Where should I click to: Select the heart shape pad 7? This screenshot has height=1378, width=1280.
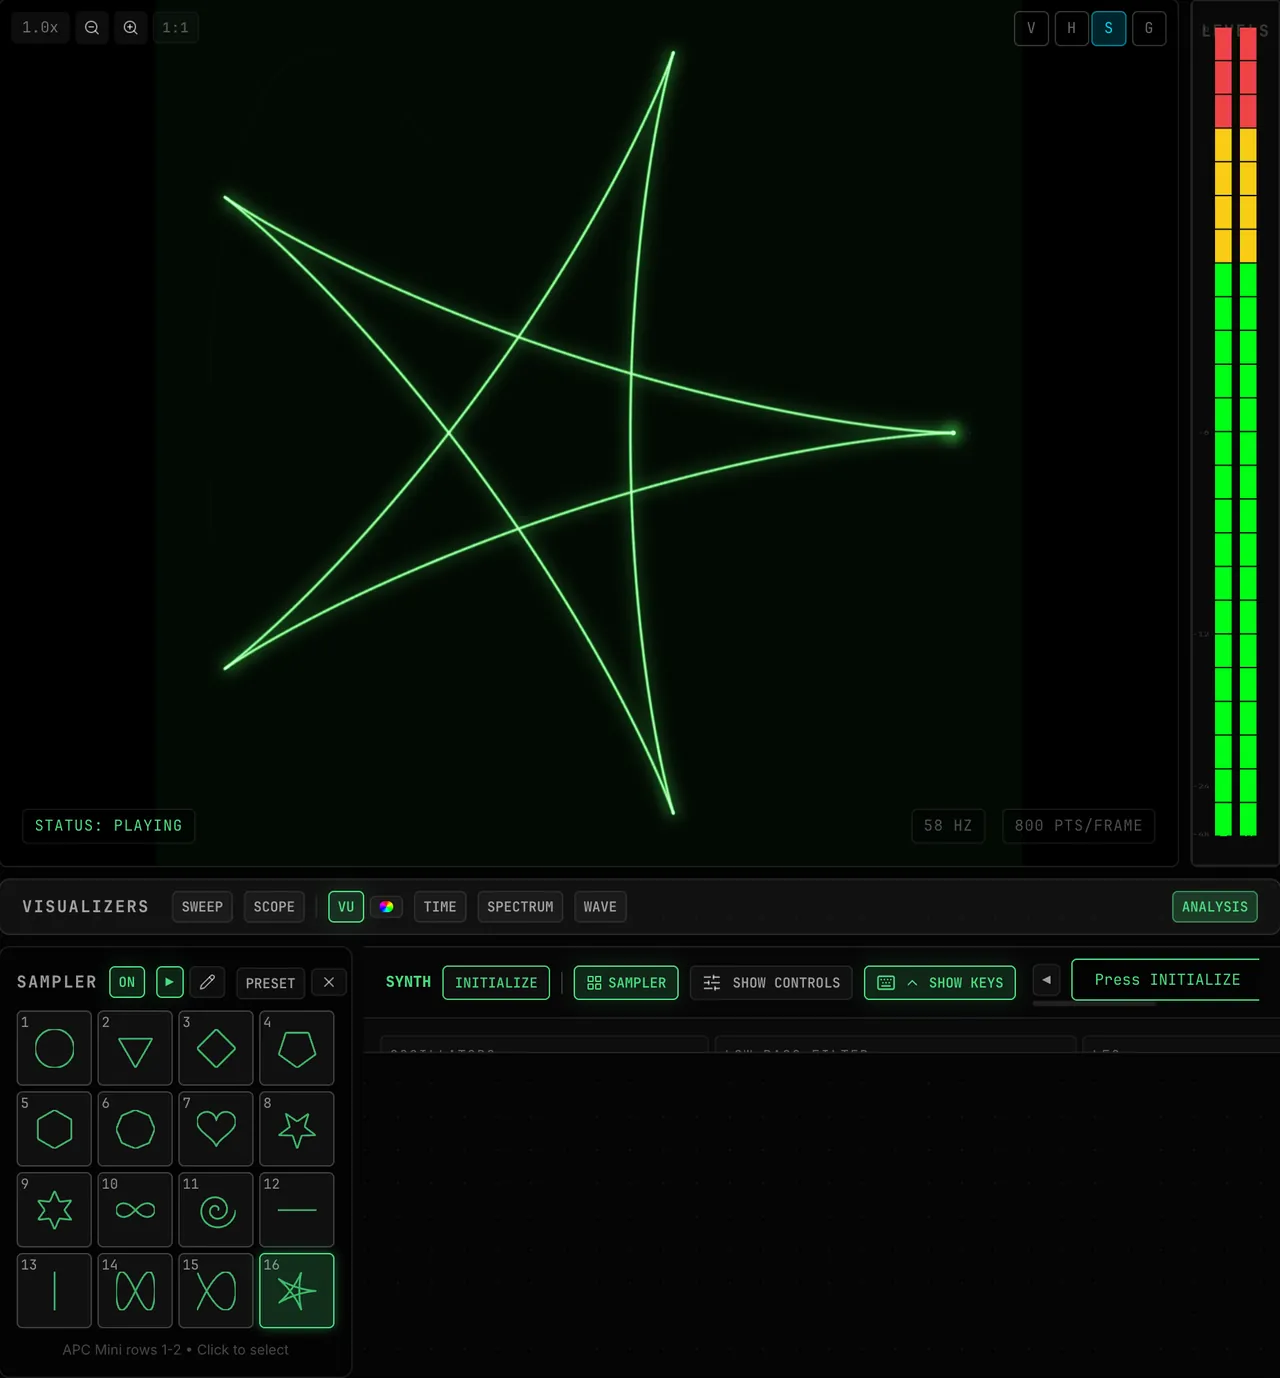(216, 1129)
